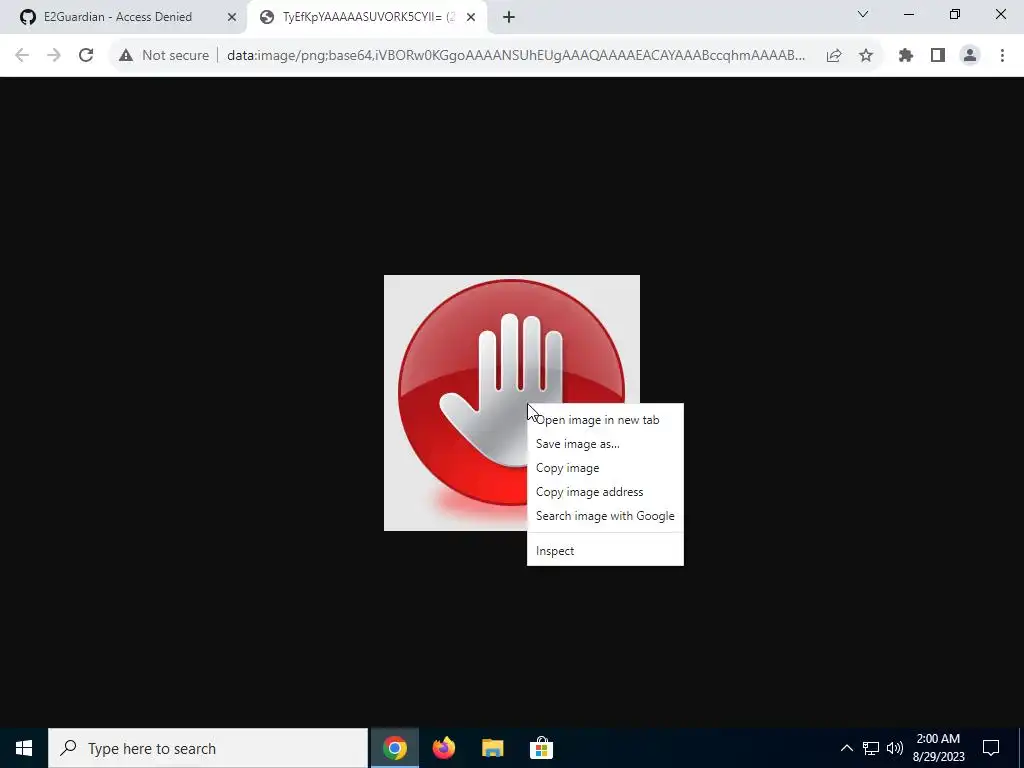
Task: Open Inspect from the context menu
Action: point(605,551)
